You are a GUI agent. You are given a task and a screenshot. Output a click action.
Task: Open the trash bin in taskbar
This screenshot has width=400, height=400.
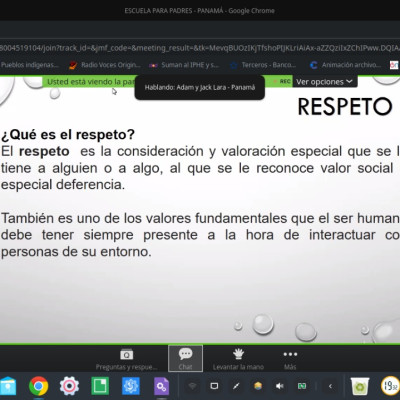[360, 386]
